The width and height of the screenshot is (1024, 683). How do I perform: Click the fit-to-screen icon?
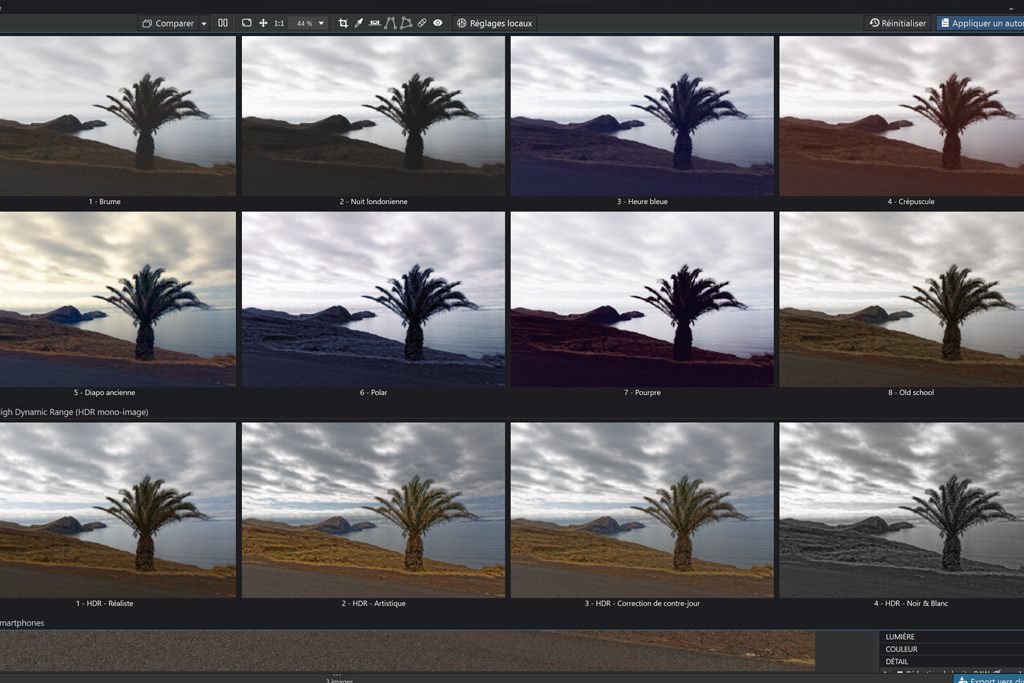[x=247, y=23]
